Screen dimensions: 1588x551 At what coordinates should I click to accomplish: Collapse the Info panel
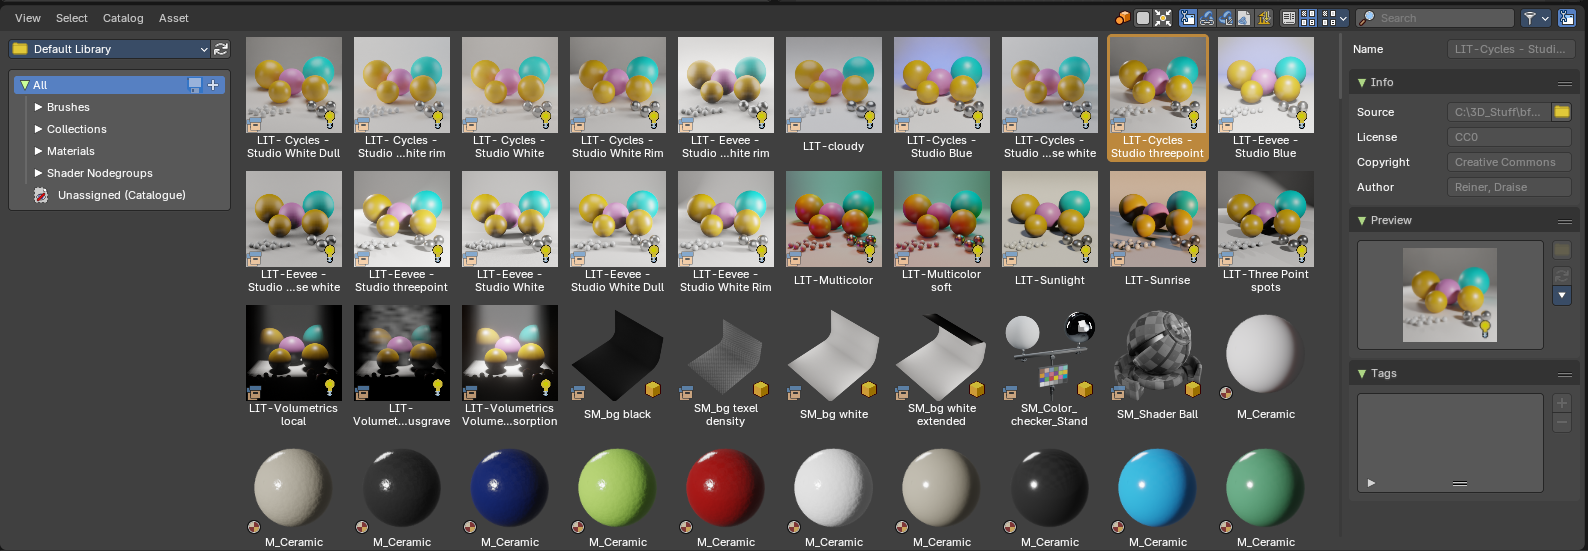click(x=1362, y=82)
